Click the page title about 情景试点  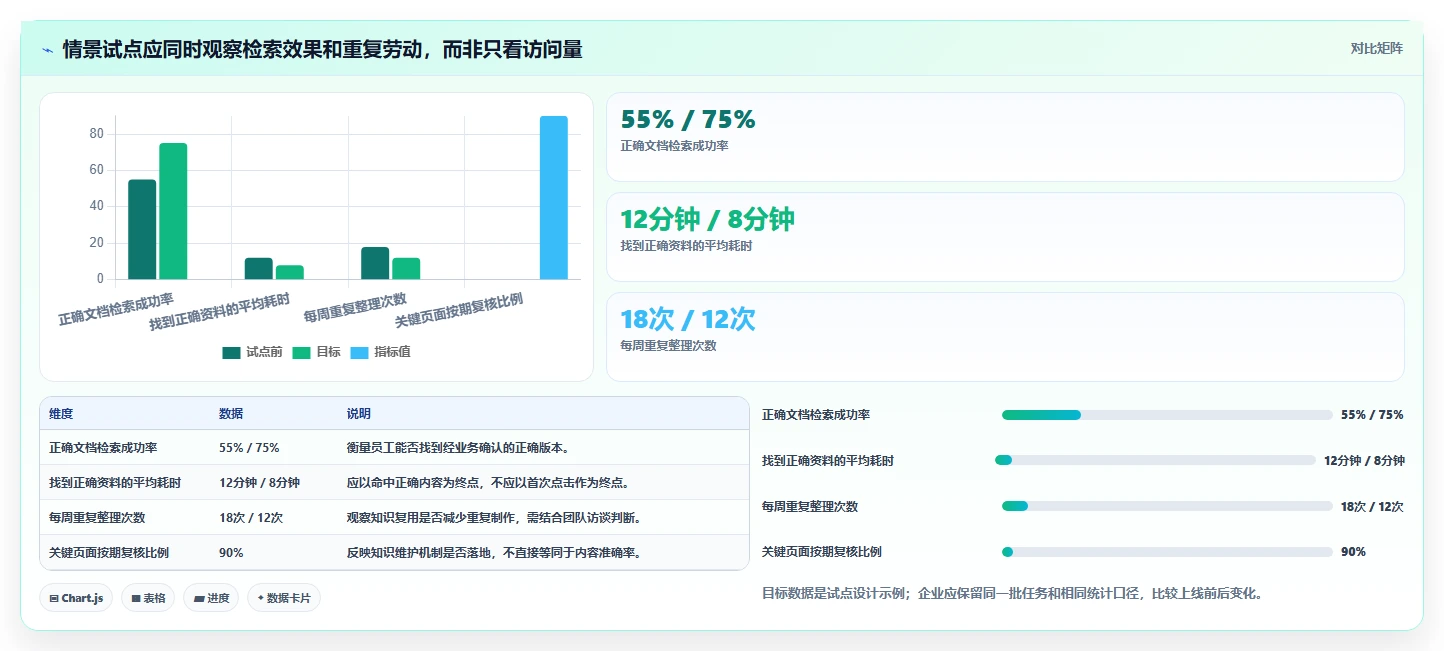click(x=322, y=49)
